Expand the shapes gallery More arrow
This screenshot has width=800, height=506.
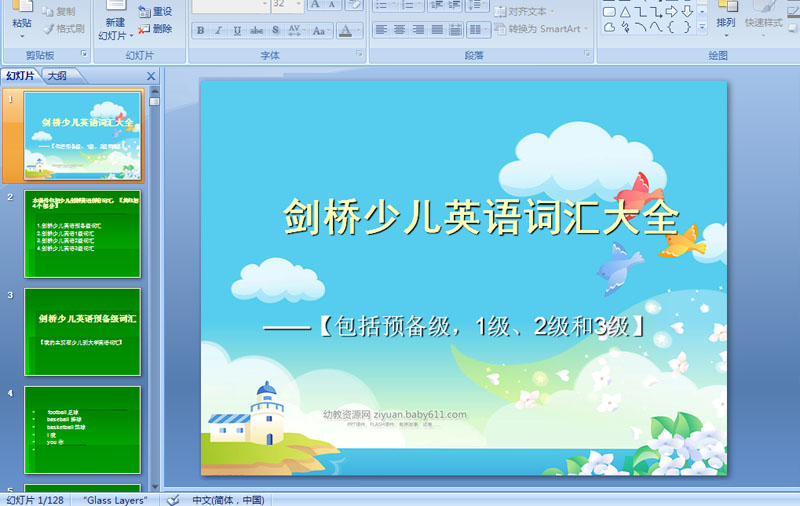(x=702, y=27)
